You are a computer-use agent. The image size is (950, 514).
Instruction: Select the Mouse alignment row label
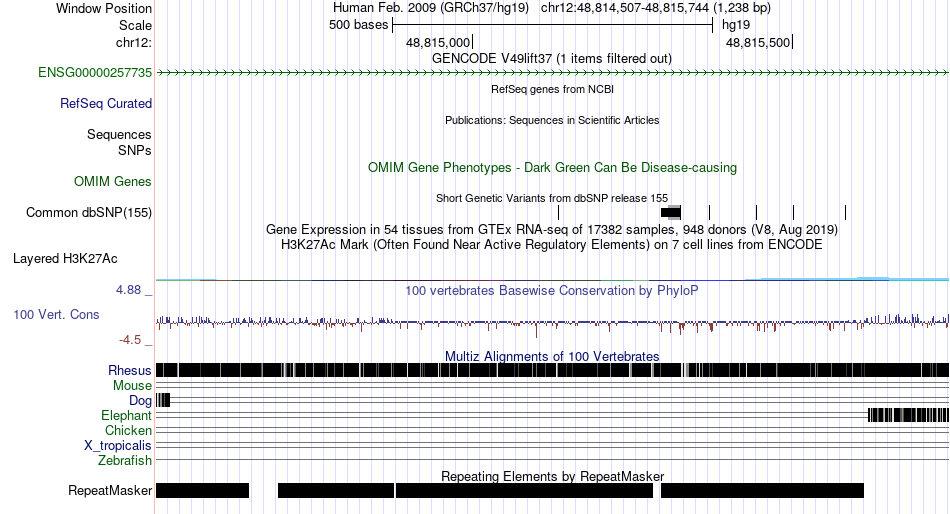pyautogui.click(x=132, y=386)
